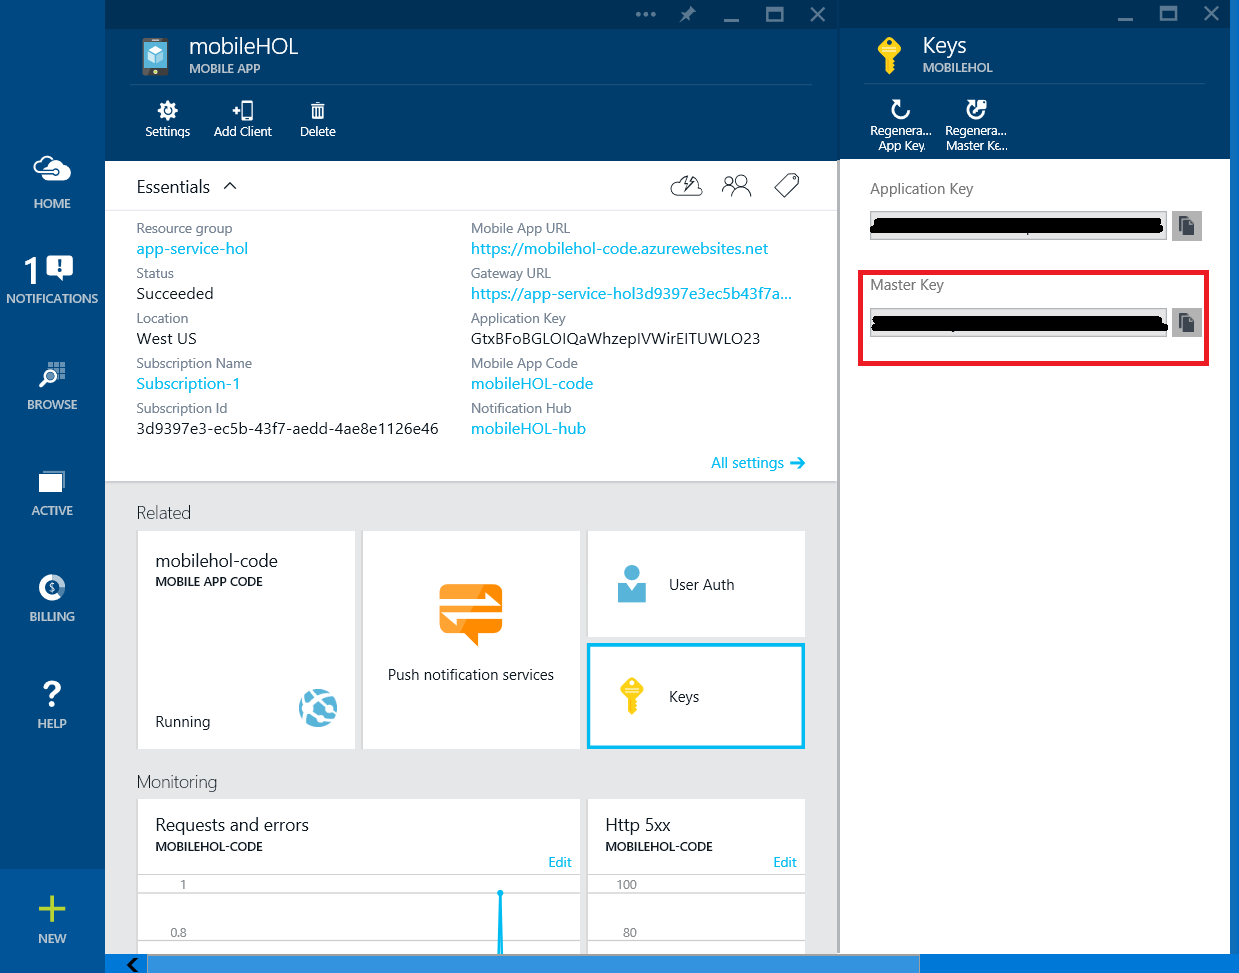Edit the Http 5xx chart

pyautogui.click(x=785, y=862)
